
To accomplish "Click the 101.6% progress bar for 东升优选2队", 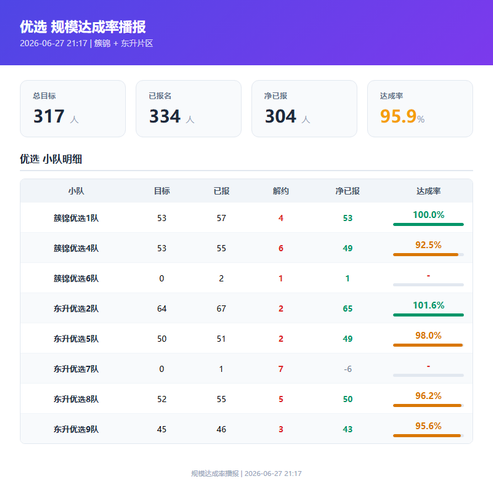I will point(428,315).
